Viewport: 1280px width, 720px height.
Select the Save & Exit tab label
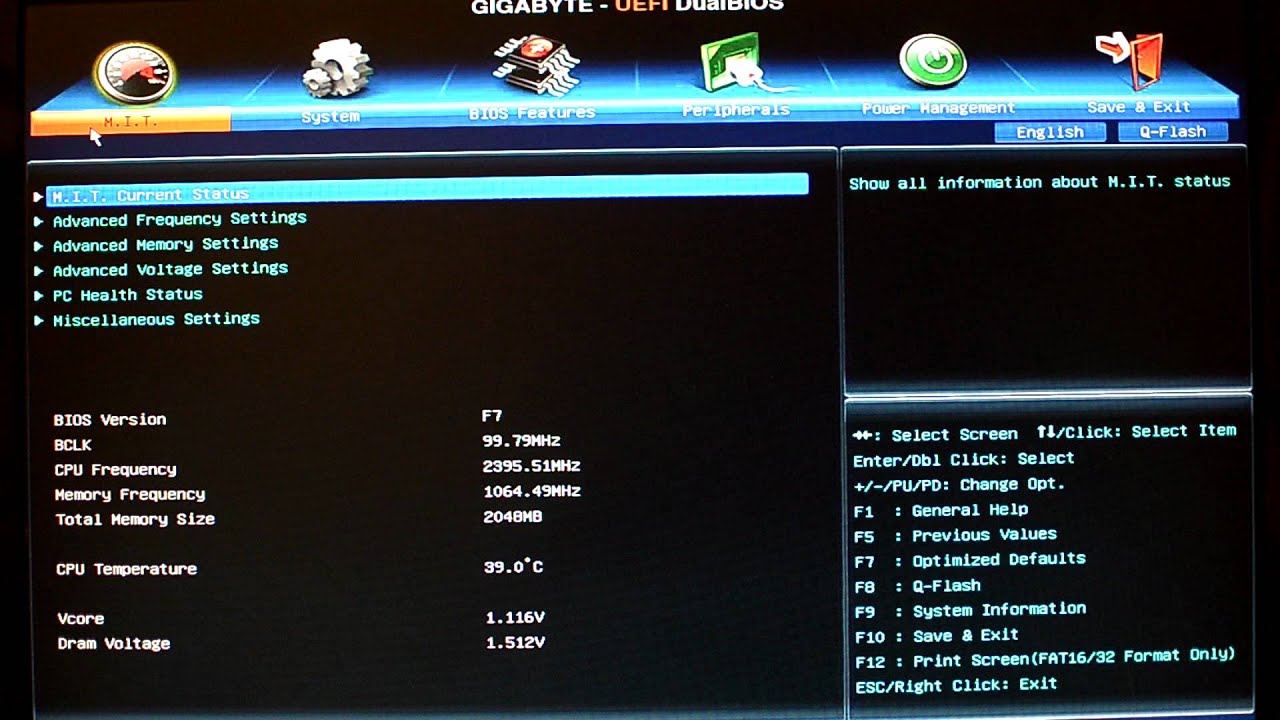click(1139, 107)
